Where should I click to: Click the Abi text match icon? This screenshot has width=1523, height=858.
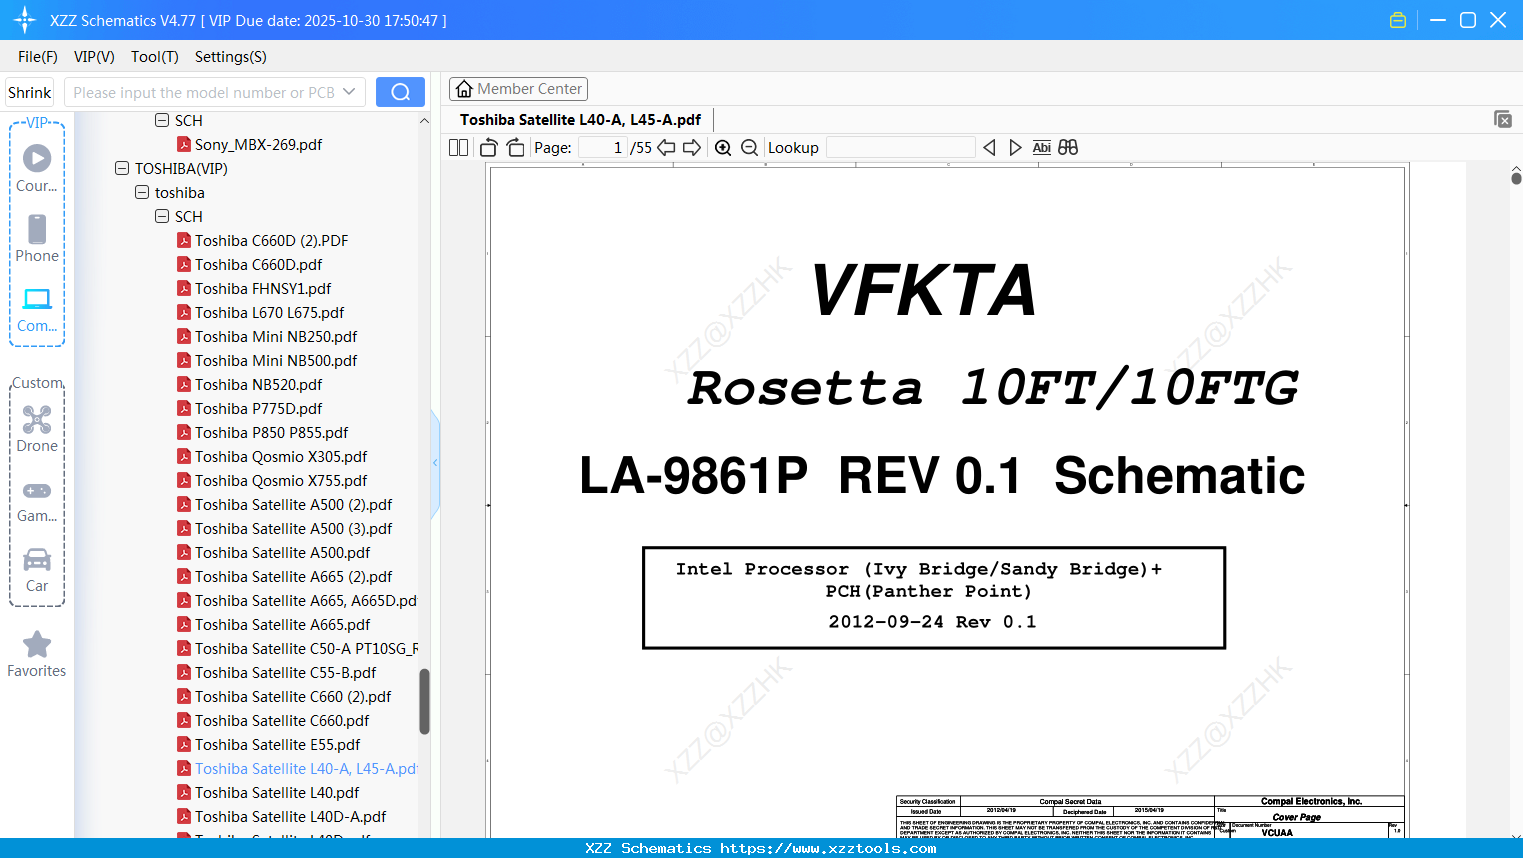[1041, 148]
